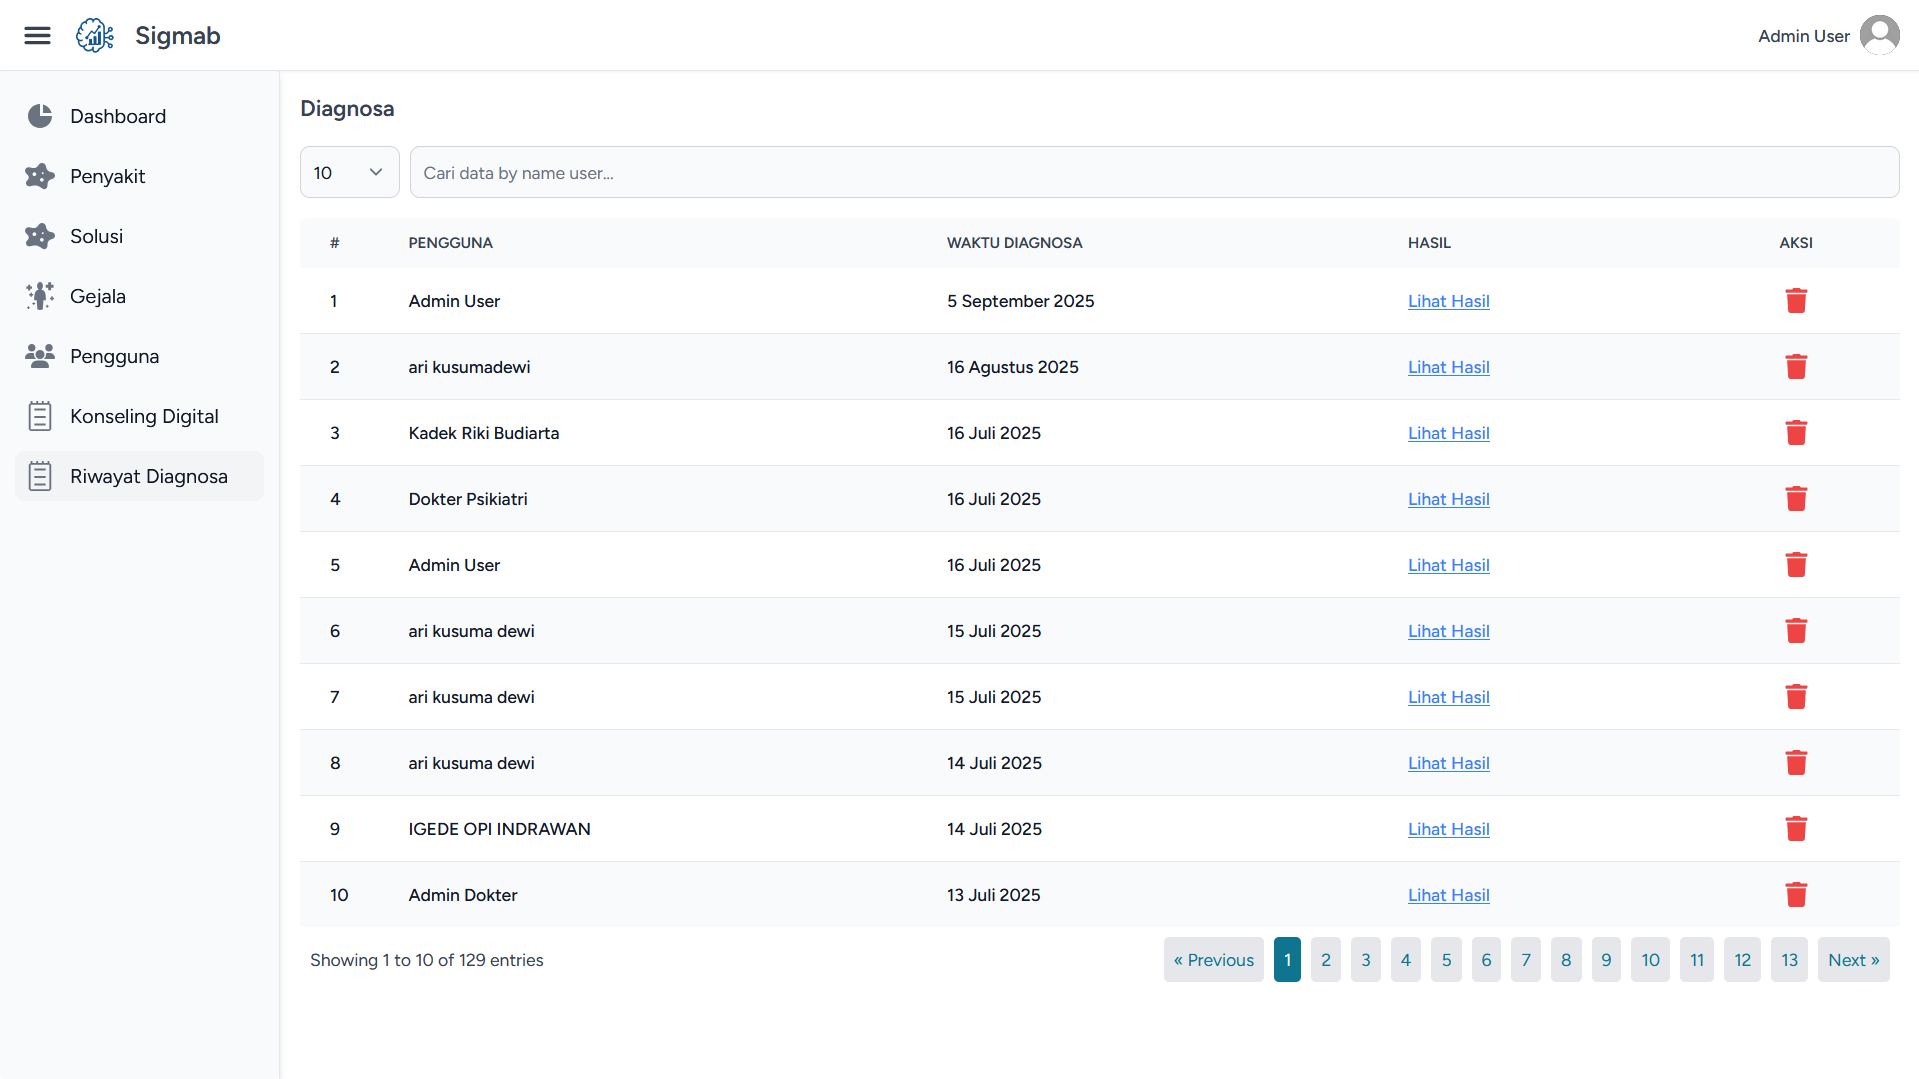Image resolution: width=1919 pixels, height=1079 pixels.
Task: Click trash icon for Kadek Riki Budiarta
Action: (1795, 433)
